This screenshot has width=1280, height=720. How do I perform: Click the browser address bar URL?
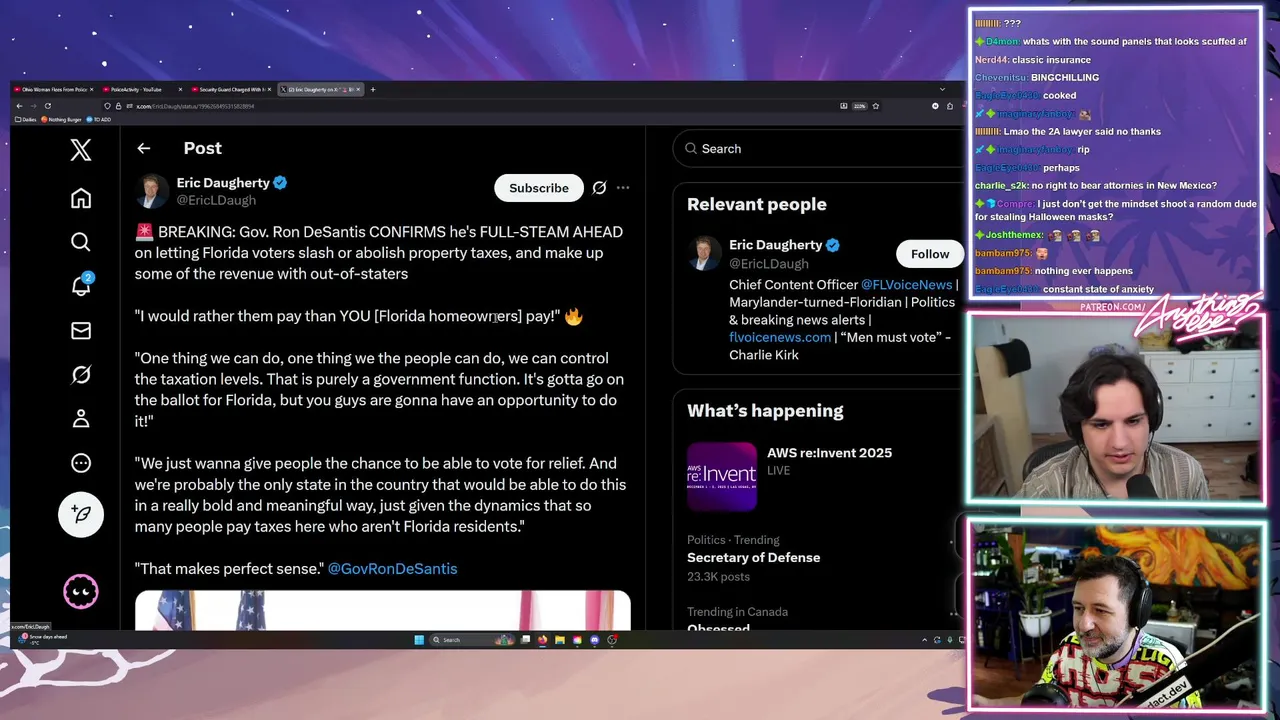tap(195, 106)
